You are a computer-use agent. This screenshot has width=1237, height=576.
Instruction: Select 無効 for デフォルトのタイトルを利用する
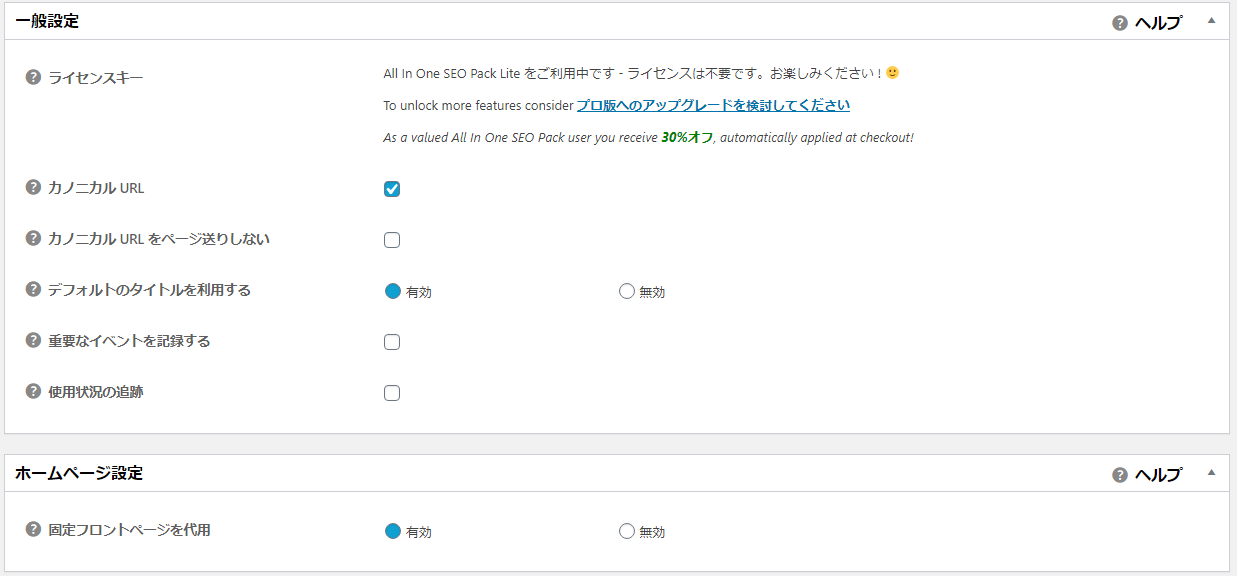[x=627, y=292]
